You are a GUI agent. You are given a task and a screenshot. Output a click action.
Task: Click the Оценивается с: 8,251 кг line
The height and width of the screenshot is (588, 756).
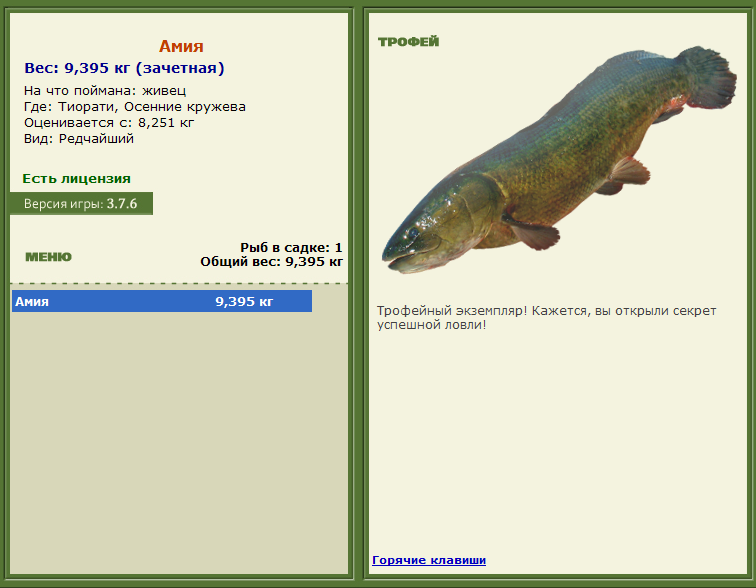109,123
